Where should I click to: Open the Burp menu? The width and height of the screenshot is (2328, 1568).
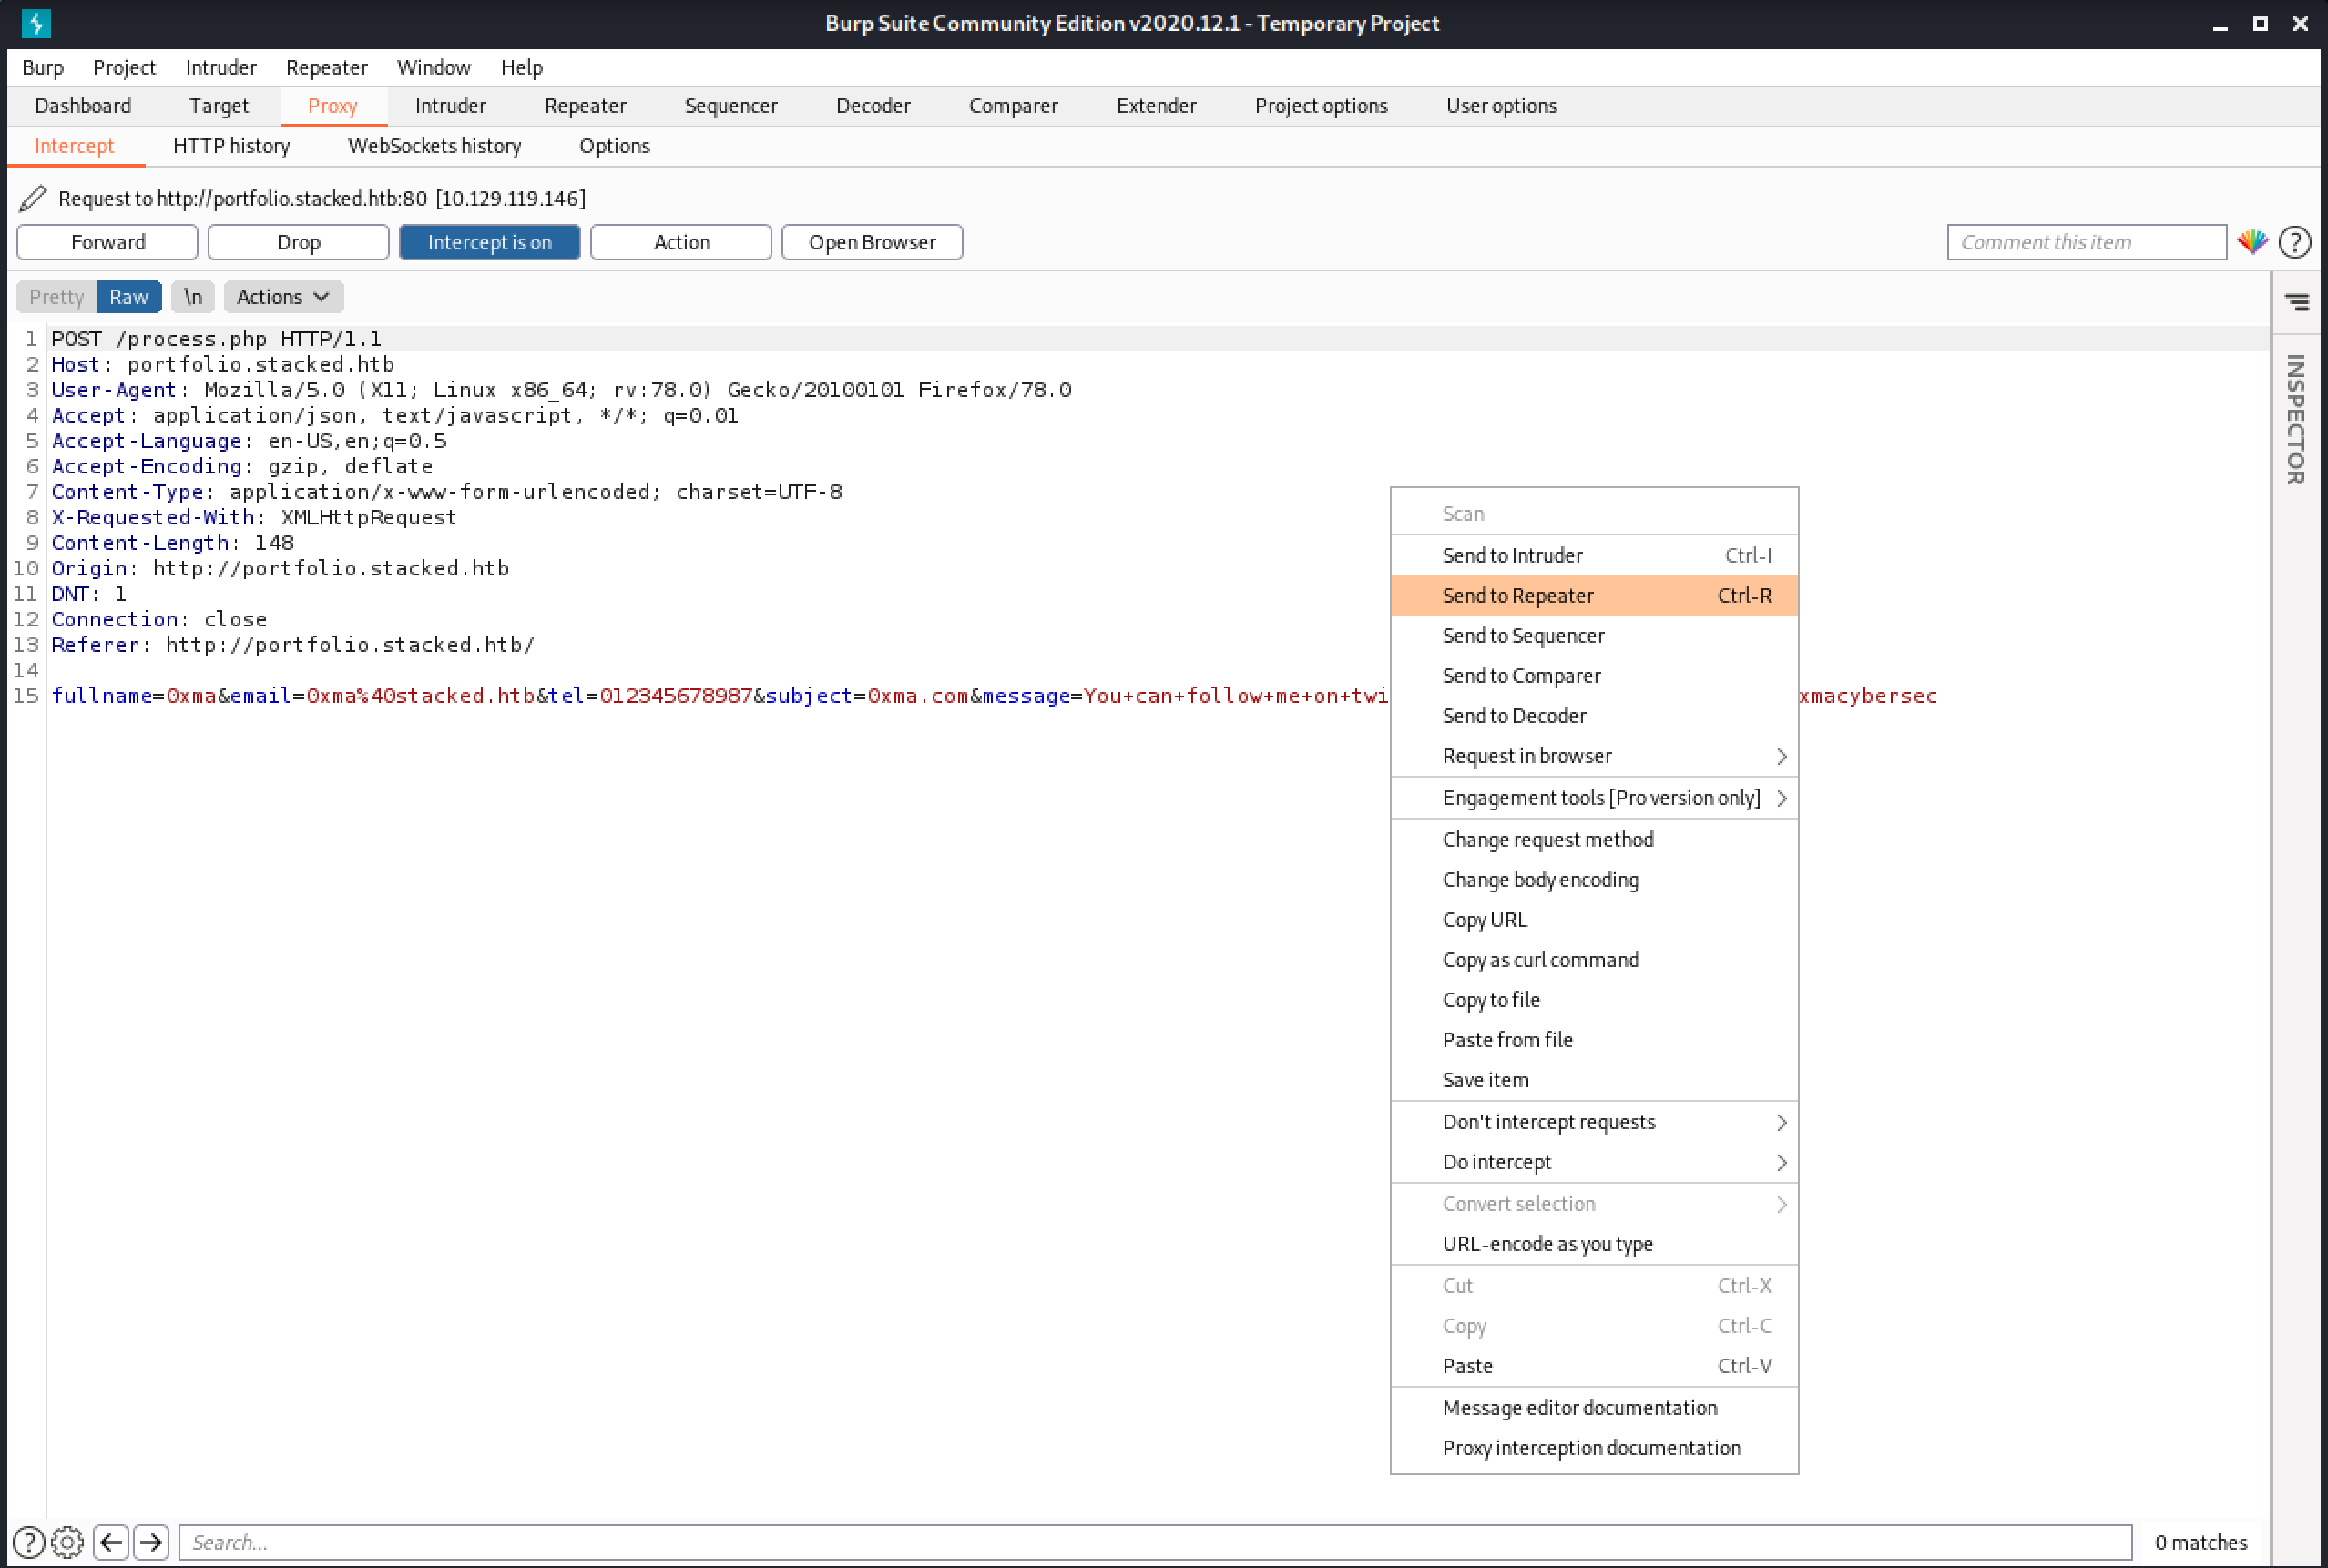pos(43,67)
